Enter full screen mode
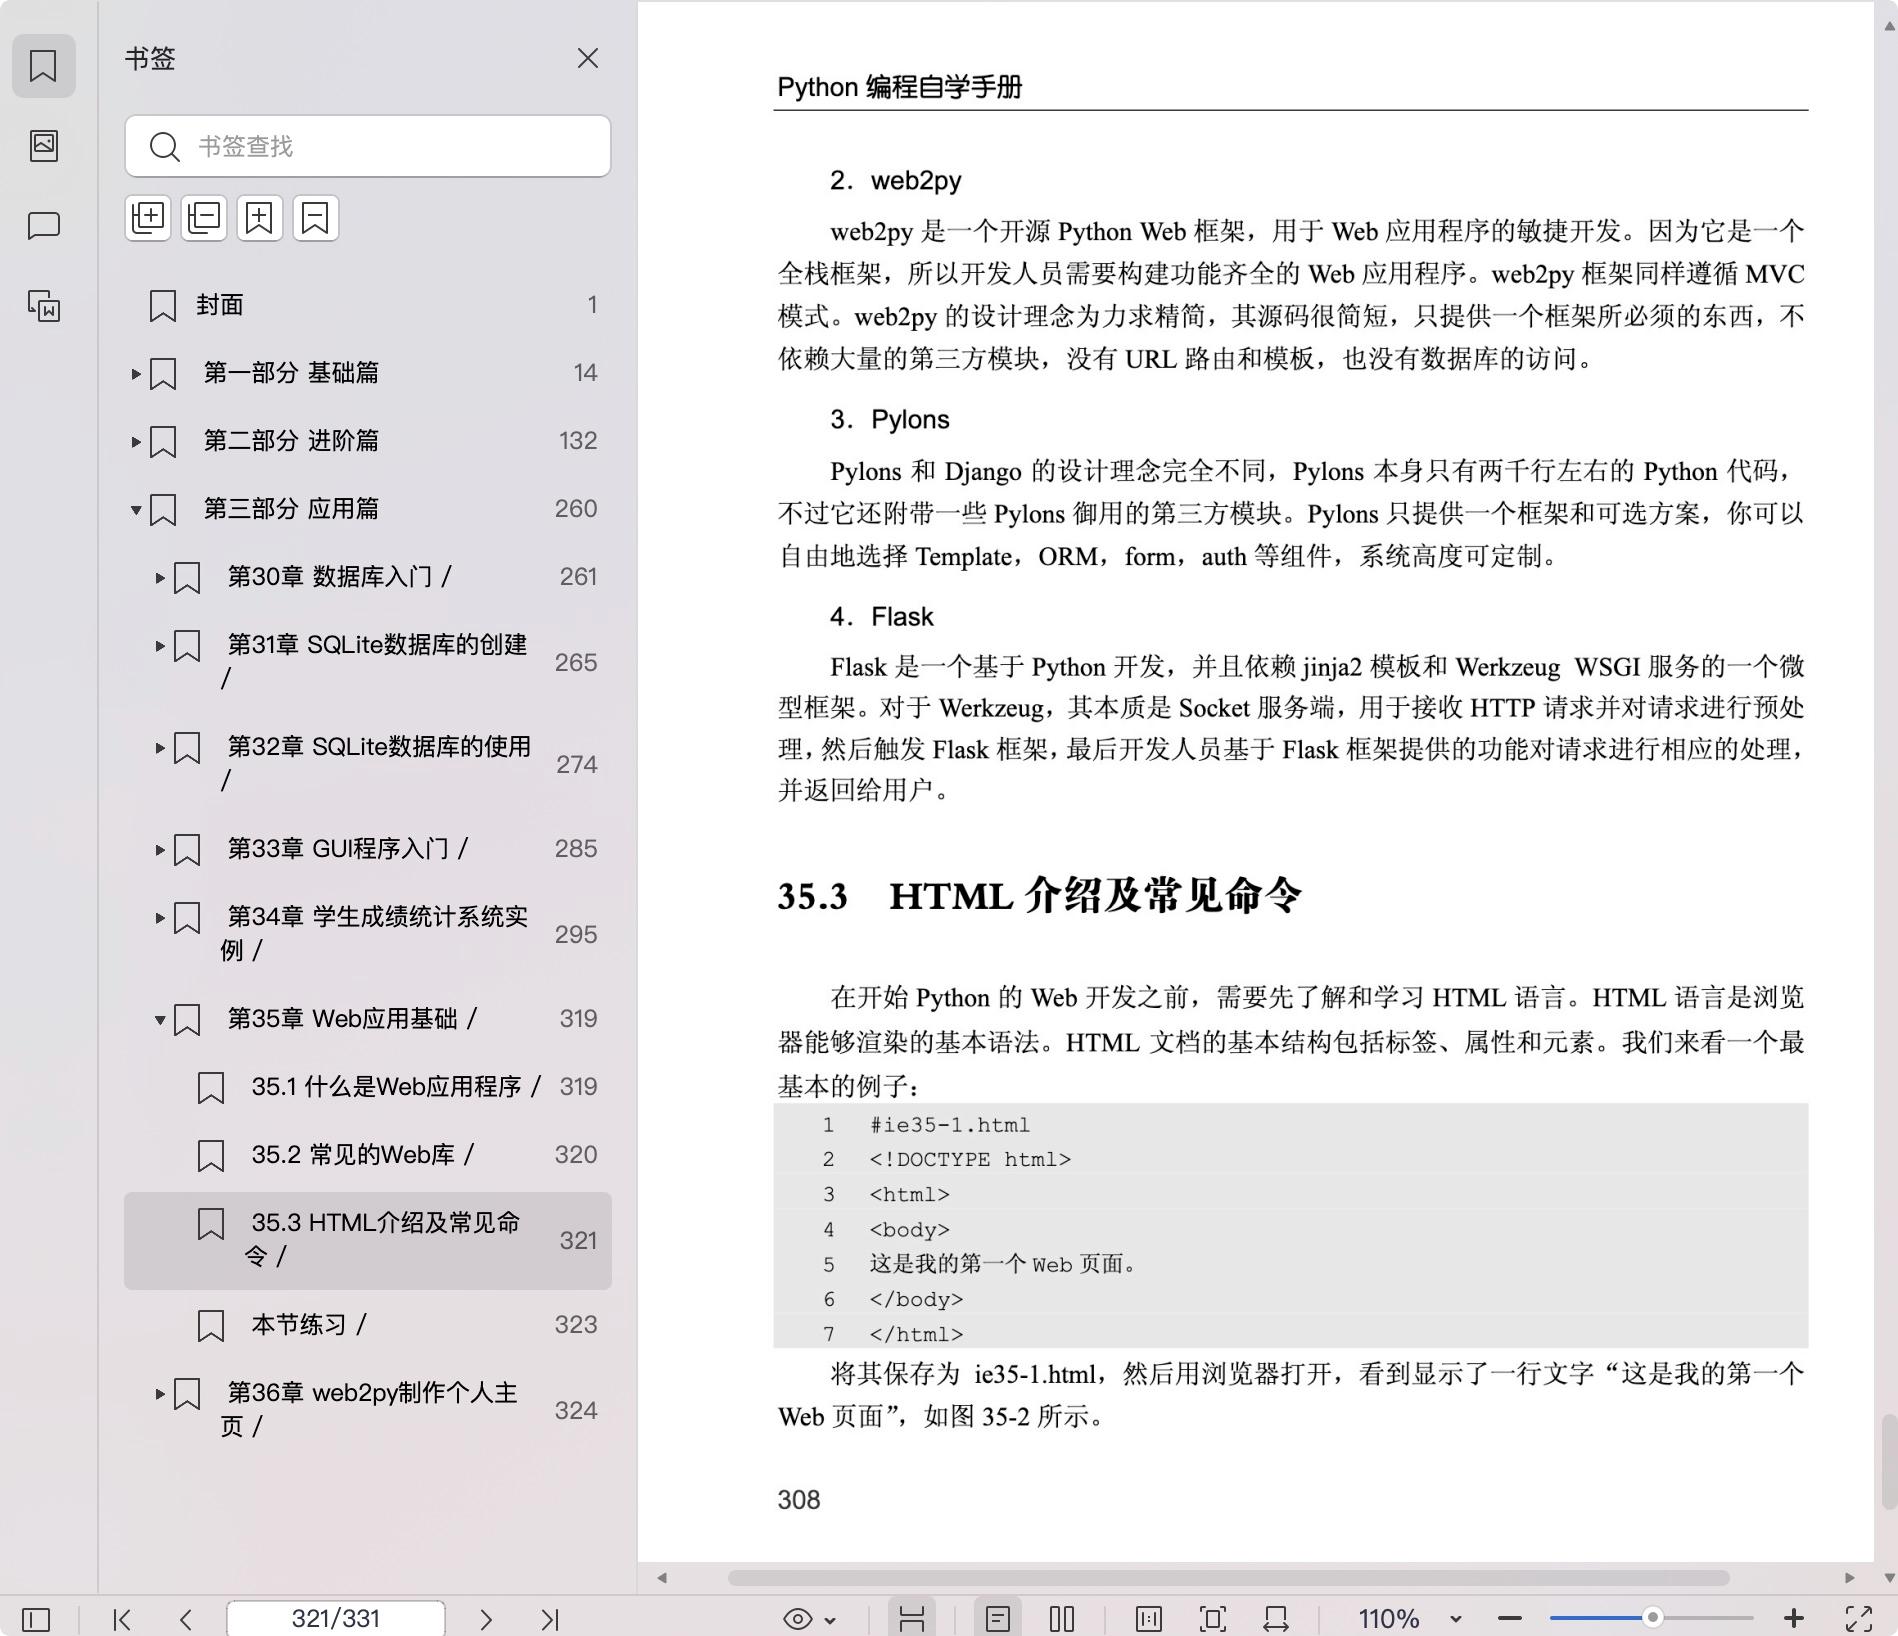The height and width of the screenshot is (1636, 1898). coord(1859,1618)
